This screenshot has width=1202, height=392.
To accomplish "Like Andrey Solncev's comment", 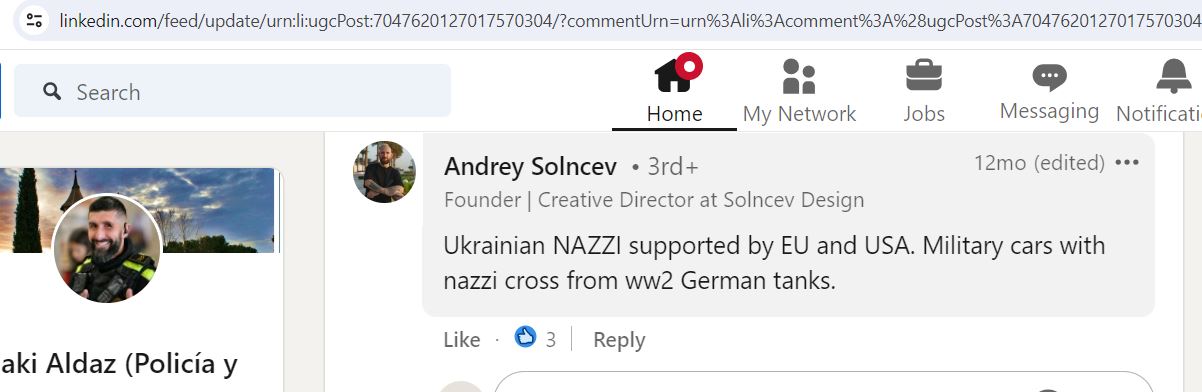I will point(462,340).
